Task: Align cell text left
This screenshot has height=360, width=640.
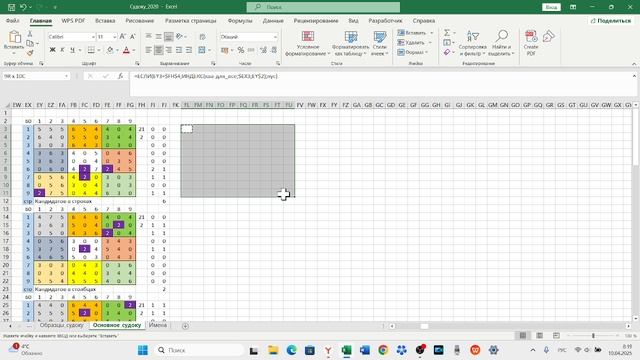Action: (x=149, y=50)
